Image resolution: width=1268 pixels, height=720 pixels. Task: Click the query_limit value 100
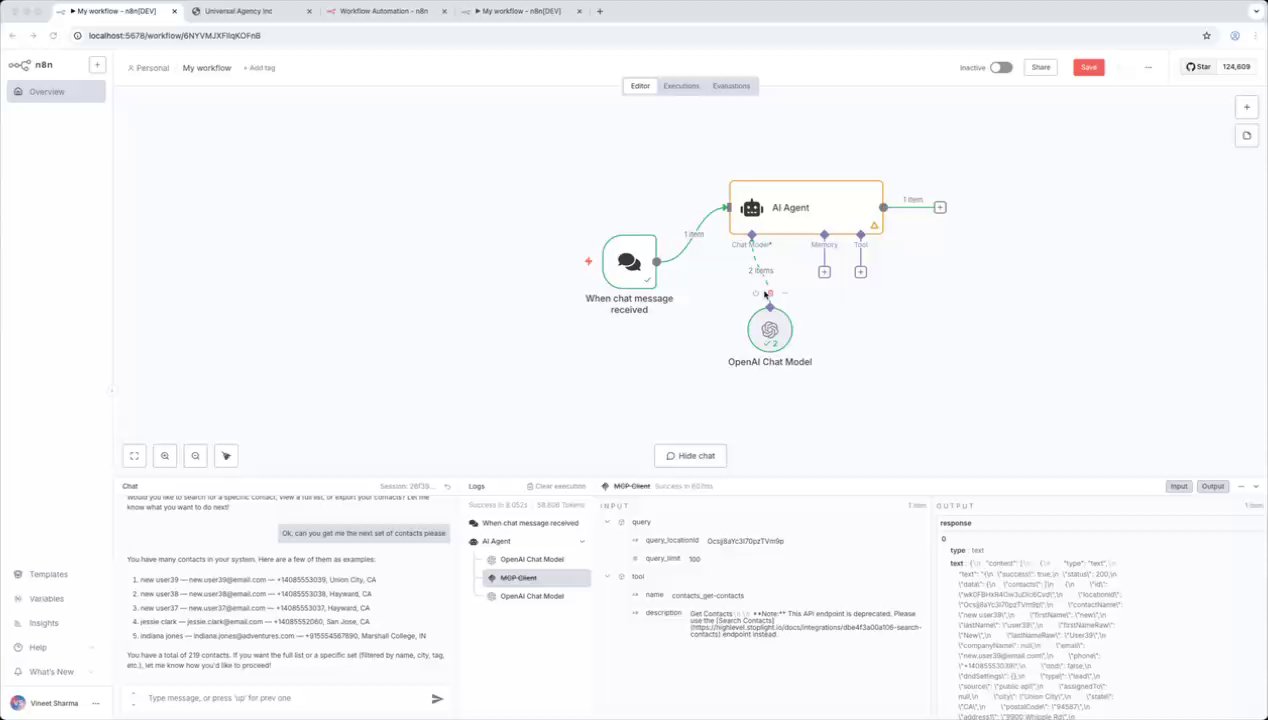[x=694, y=559]
